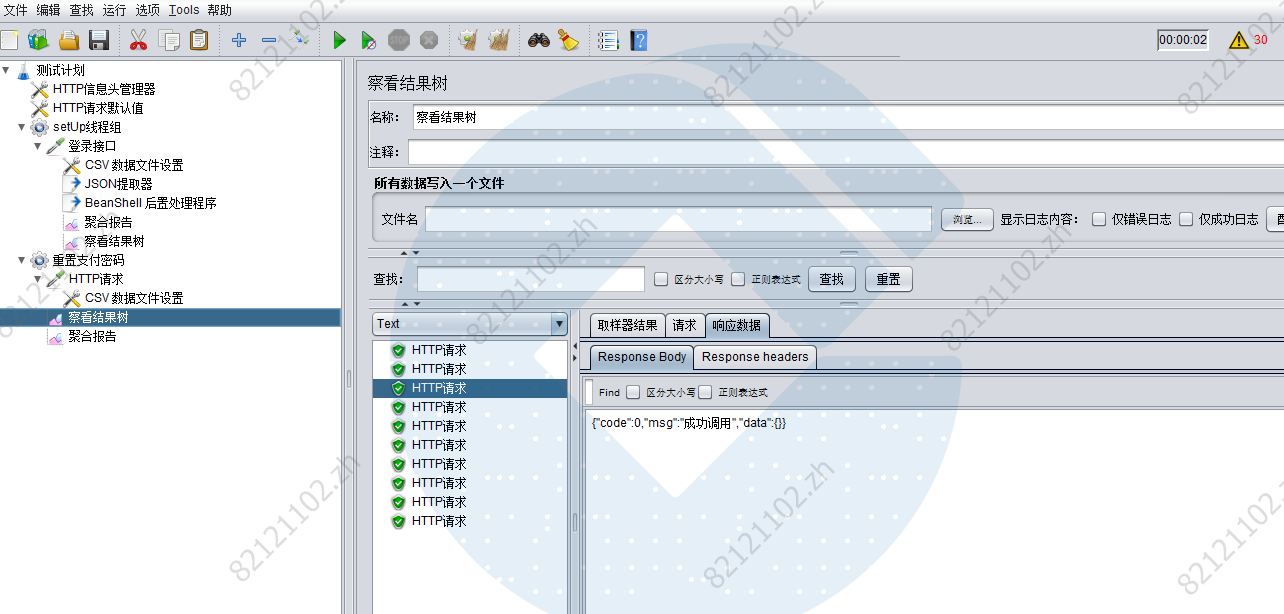Open the Tools menu

[184, 10]
